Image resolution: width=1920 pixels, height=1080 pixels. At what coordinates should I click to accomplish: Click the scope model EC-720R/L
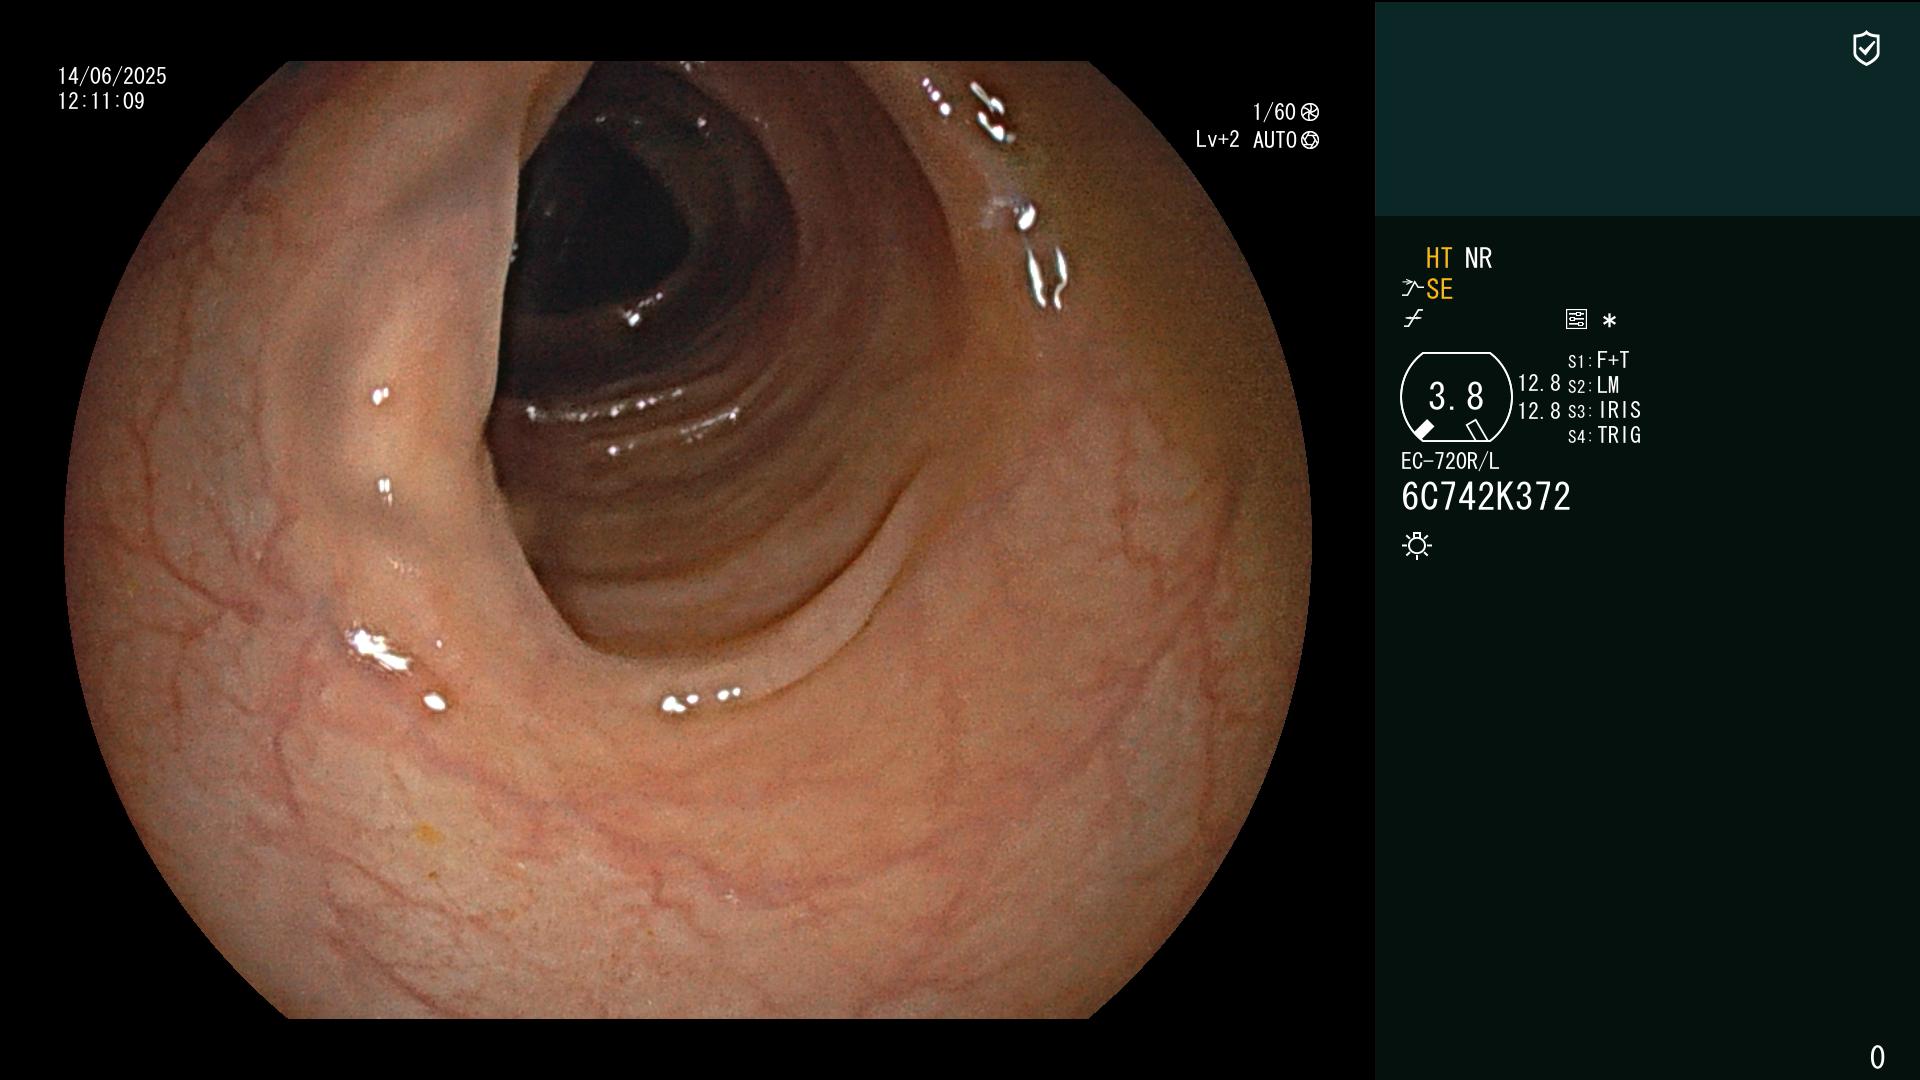[1450, 461]
